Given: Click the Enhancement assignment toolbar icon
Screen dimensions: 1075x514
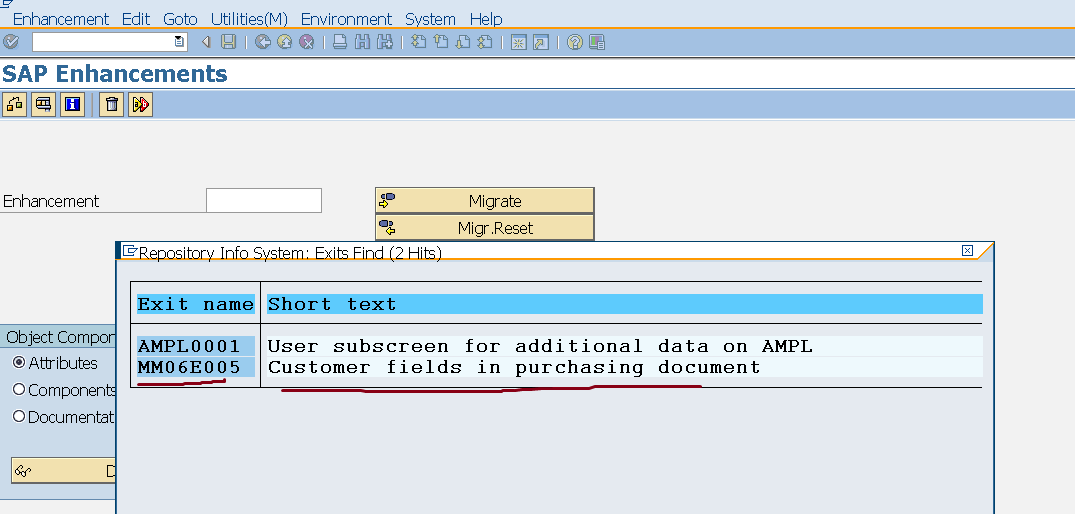Looking at the screenshot, I should tap(14, 104).
